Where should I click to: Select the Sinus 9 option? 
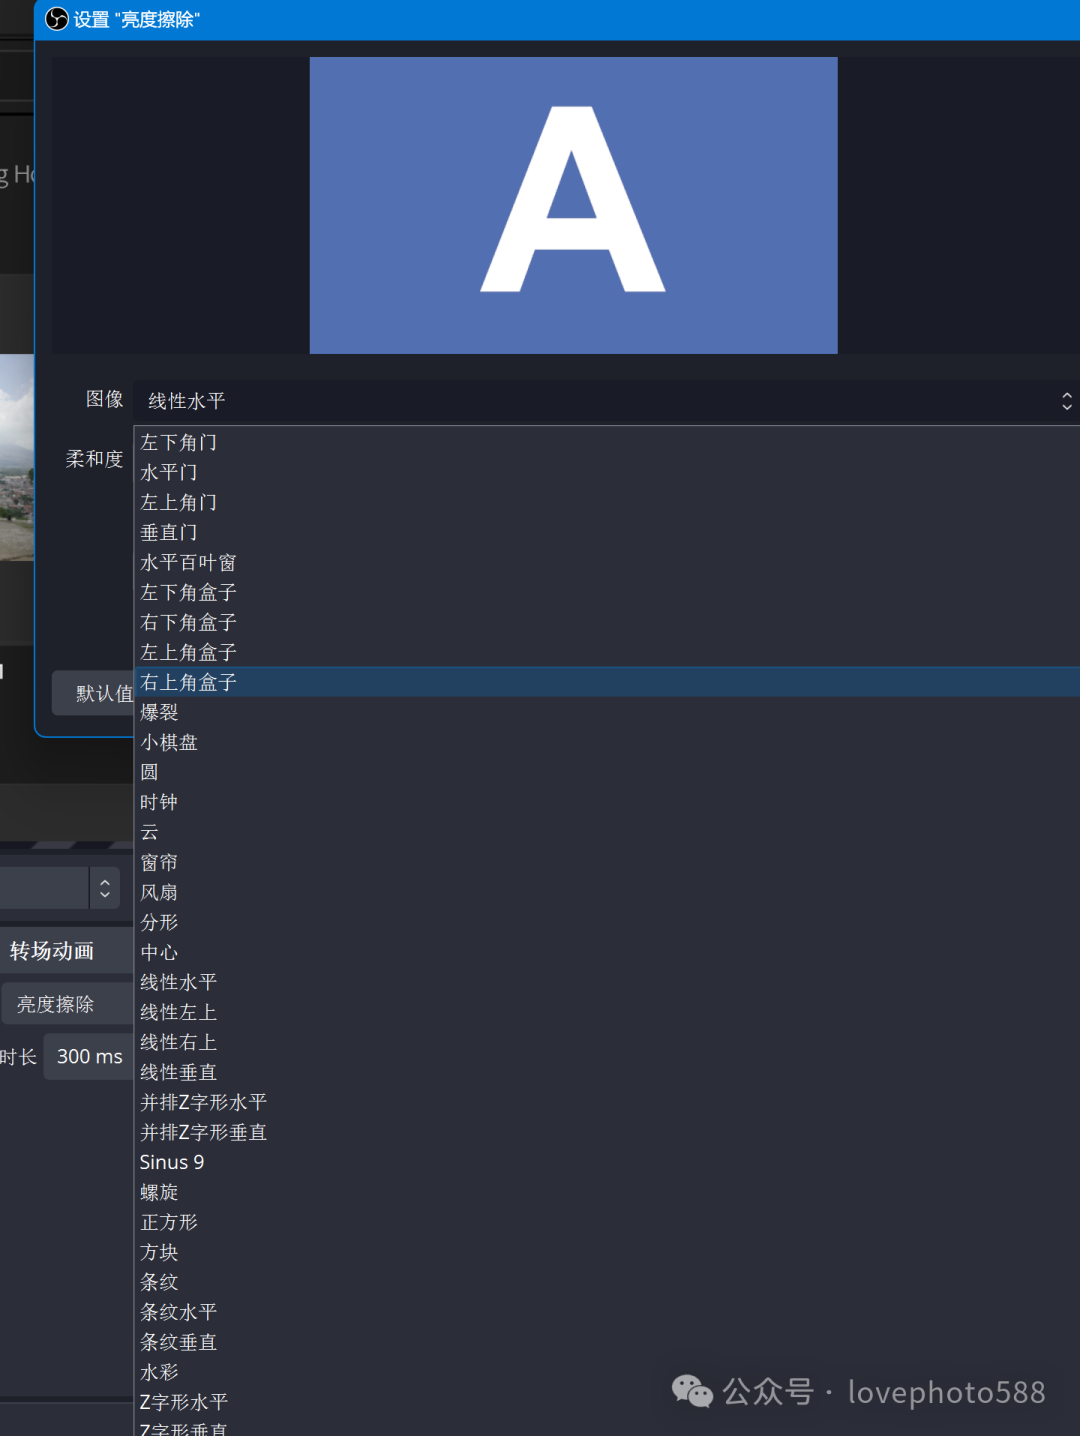pyautogui.click(x=172, y=1162)
